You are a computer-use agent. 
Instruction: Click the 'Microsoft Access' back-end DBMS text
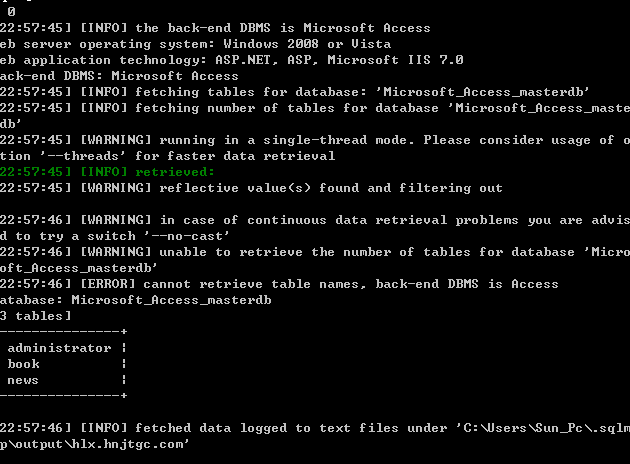[x=174, y=76]
